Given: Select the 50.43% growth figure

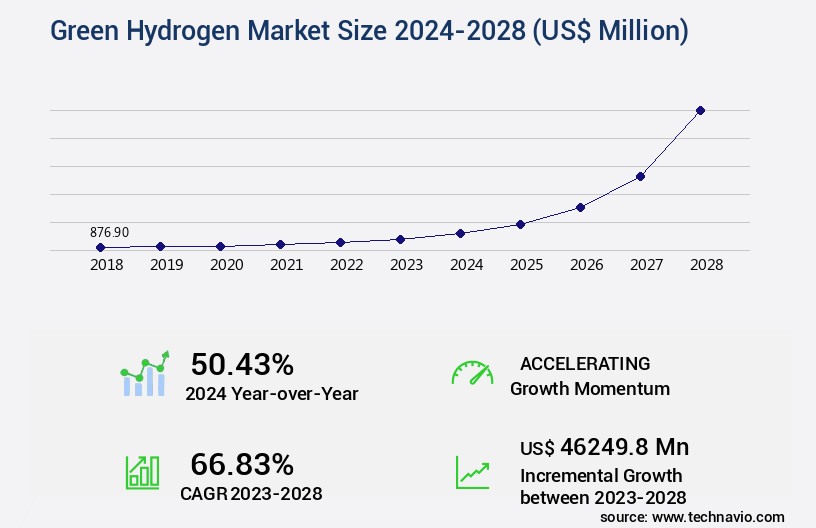Looking at the screenshot, I should 242,364.
